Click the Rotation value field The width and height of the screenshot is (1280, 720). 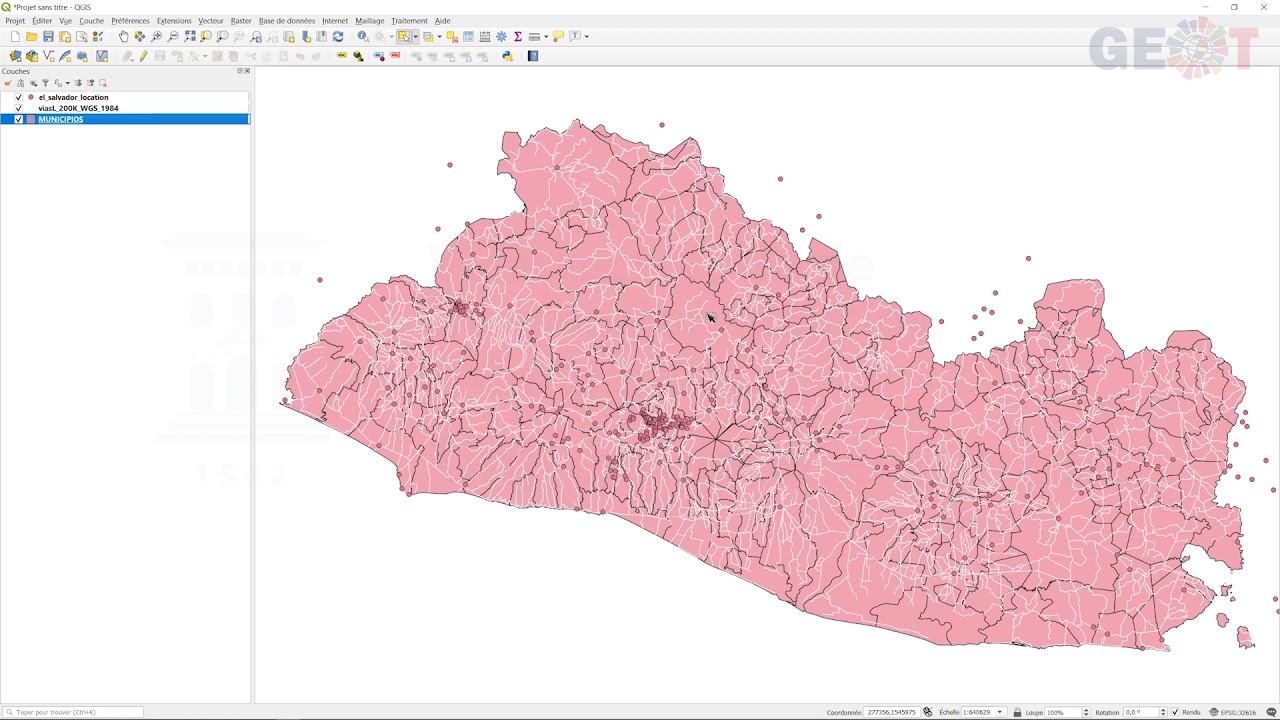pos(1141,712)
